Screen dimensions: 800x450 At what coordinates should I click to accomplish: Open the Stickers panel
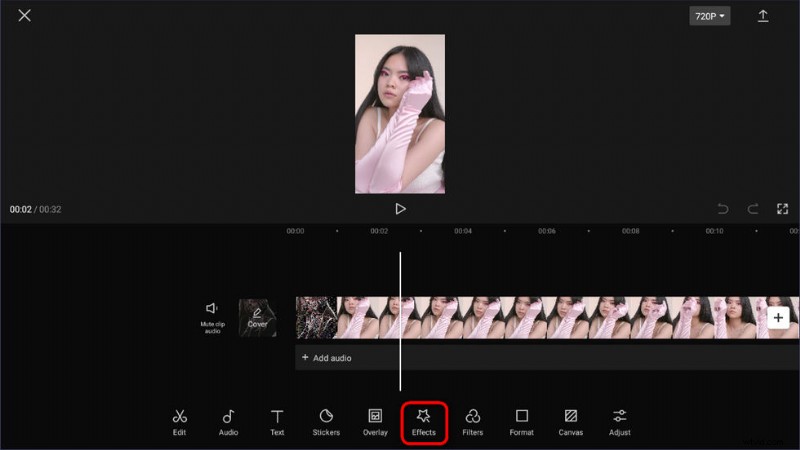pyautogui.click(x=326, y=422)
